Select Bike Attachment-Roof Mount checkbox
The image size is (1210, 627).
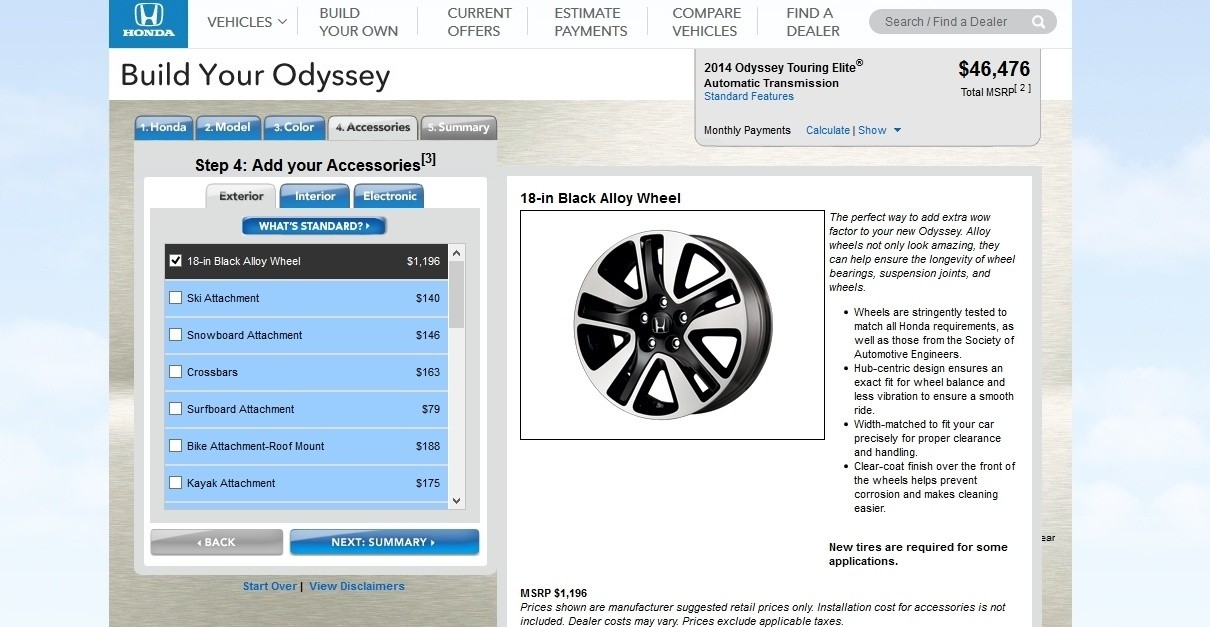176,446
